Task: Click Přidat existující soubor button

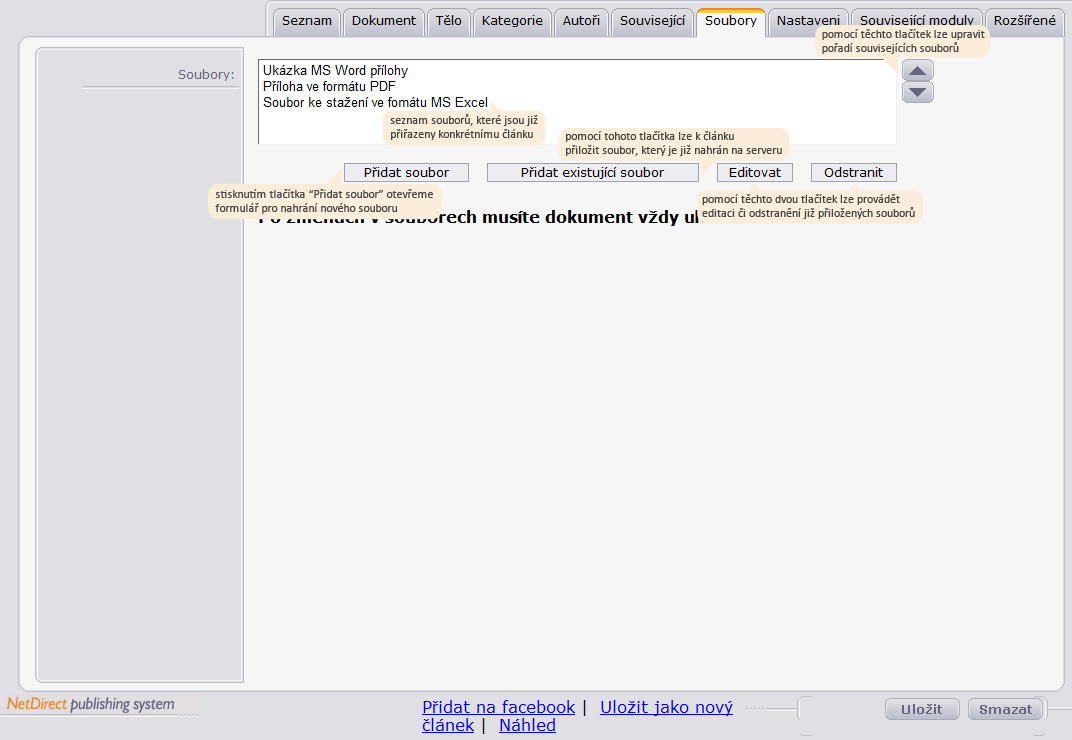Action: [x=592, y=172]
